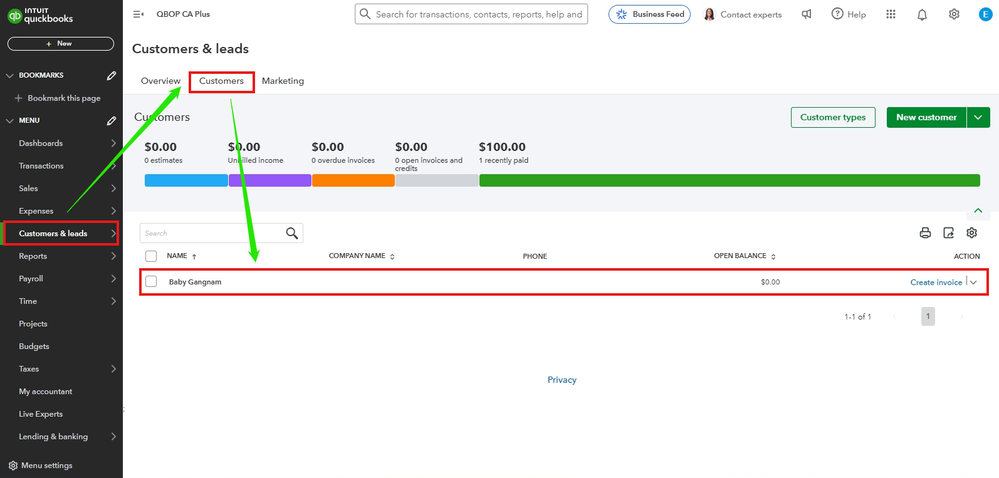Image resolution: width=999 pixels, height=478 pixels.
Task: Open the announcements megaphone icon
Action: tap(807, 14)
